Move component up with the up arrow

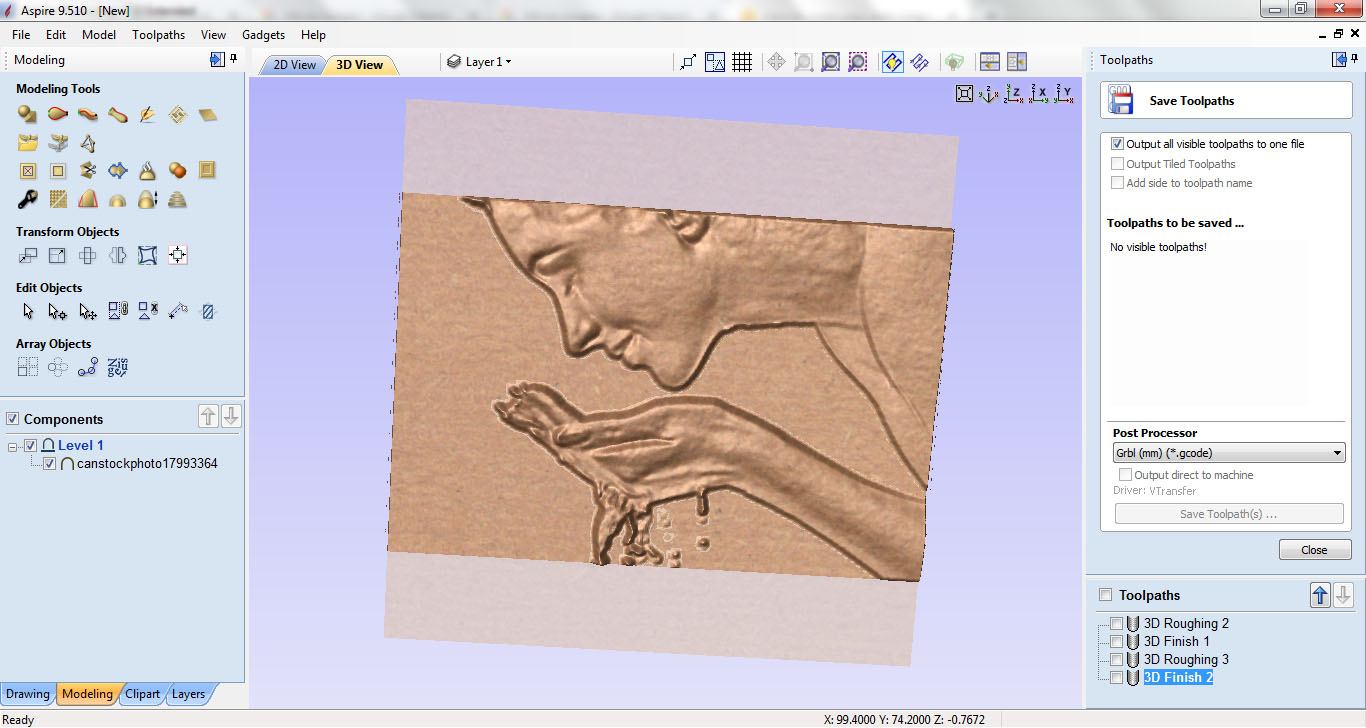pyautogui.click(x=208, y=417)
